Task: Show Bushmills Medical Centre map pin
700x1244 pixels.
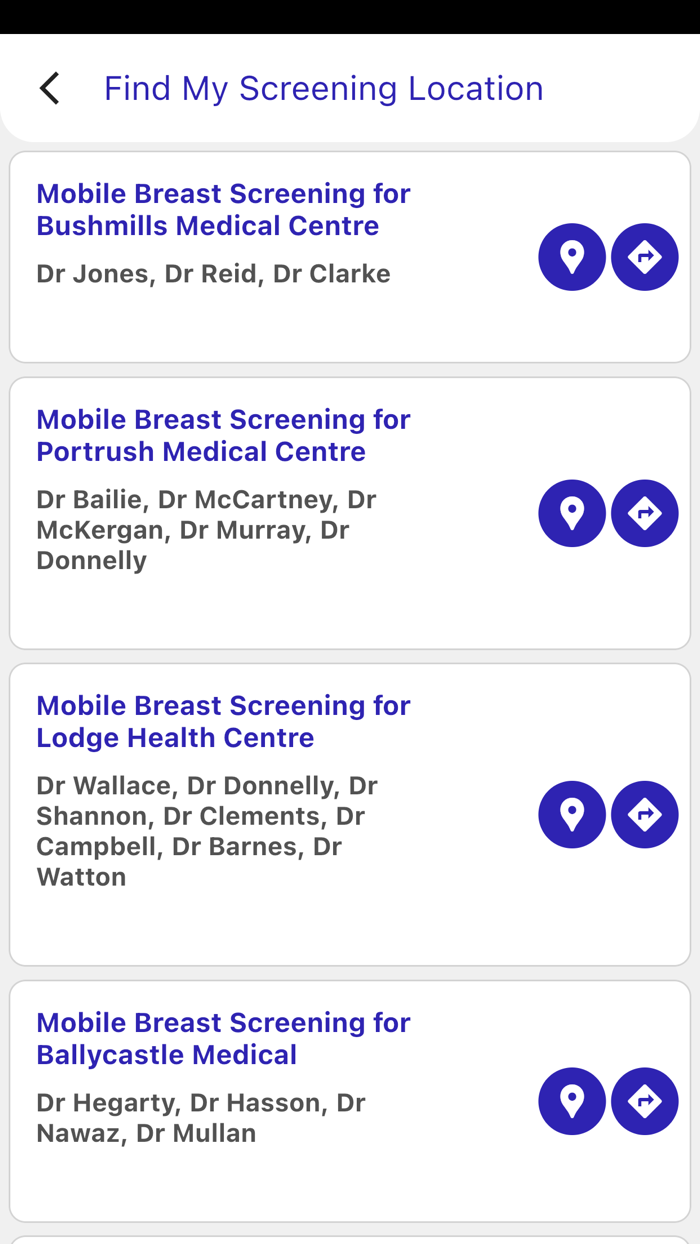Action: click(572, 257)
